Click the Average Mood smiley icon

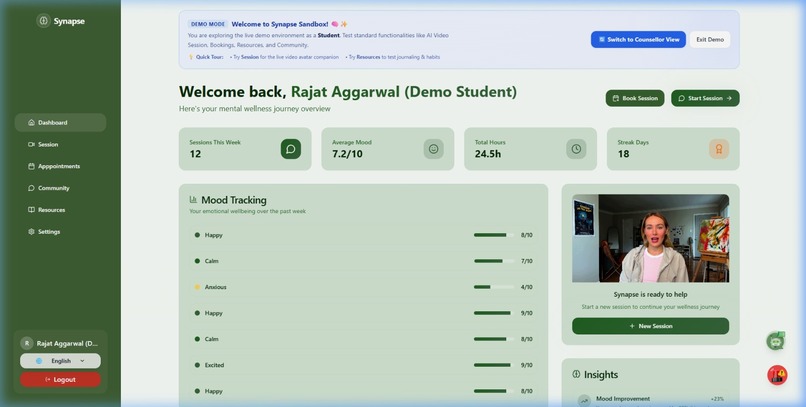coord(433,149)
